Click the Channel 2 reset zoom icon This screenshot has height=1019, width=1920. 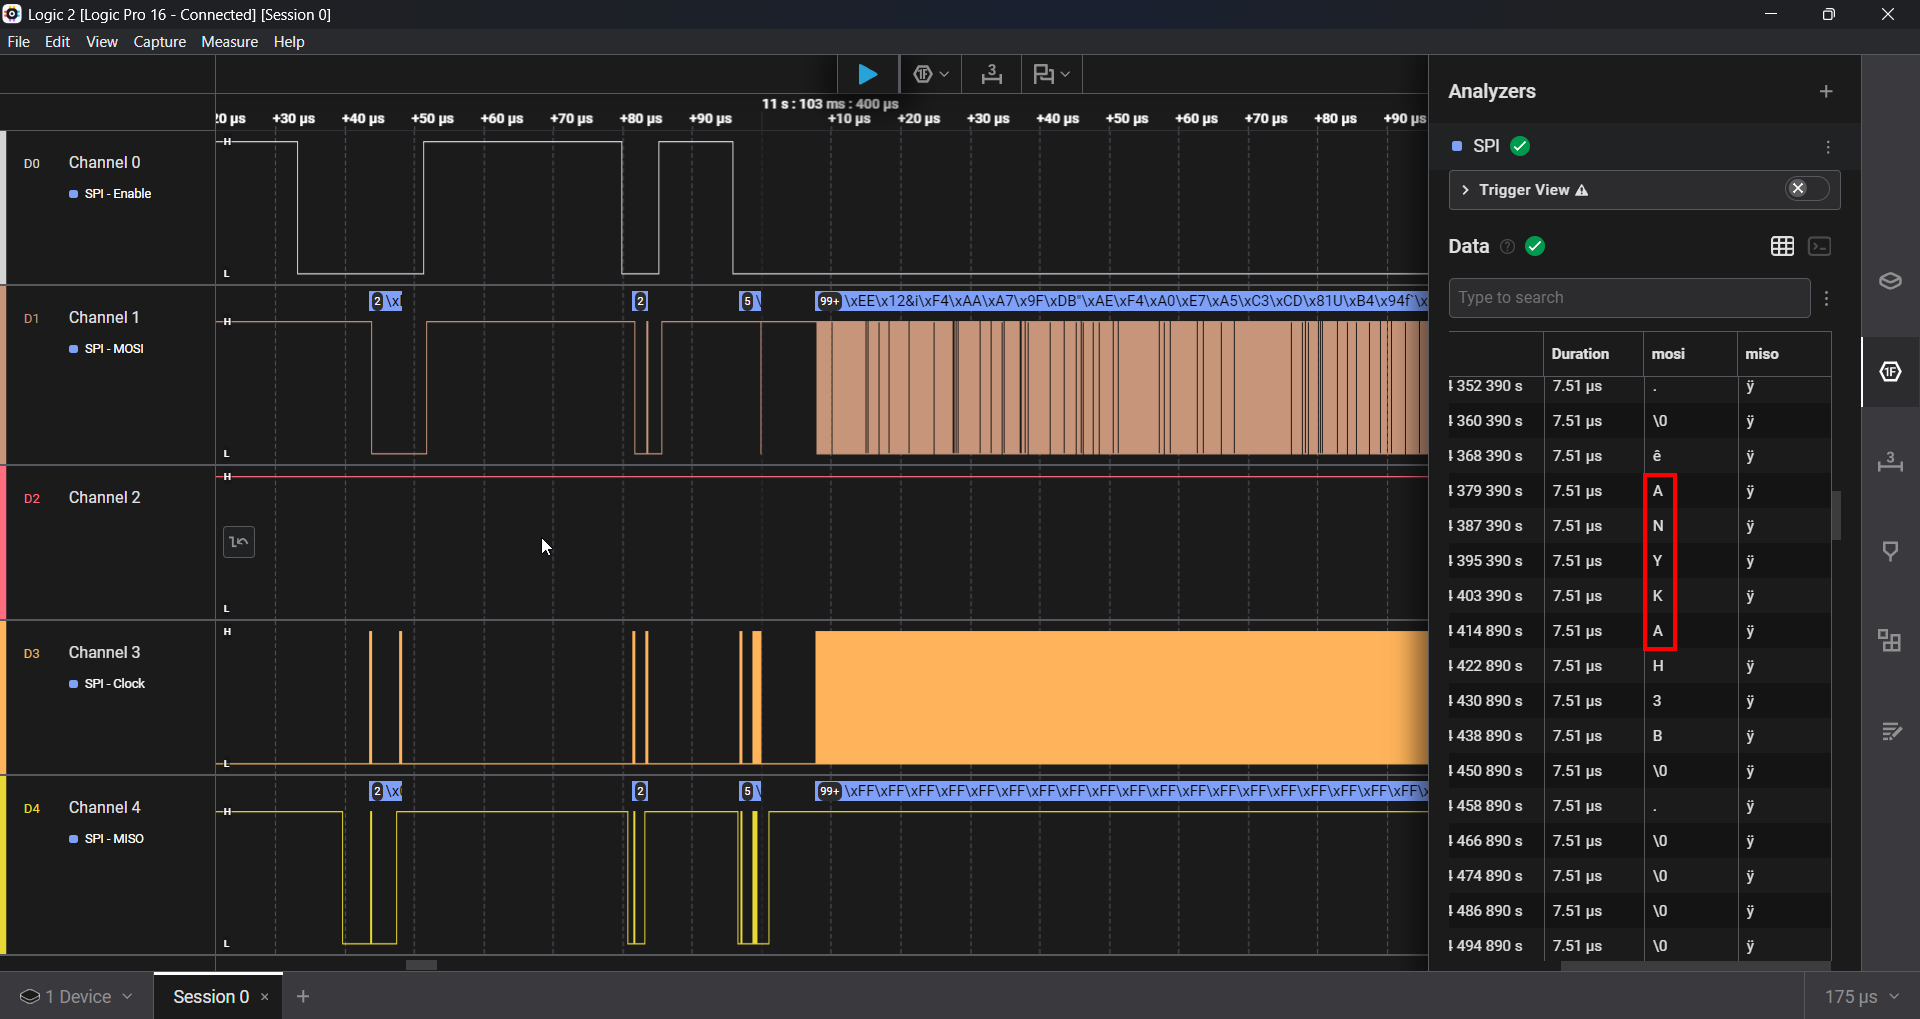coord(239,542)
